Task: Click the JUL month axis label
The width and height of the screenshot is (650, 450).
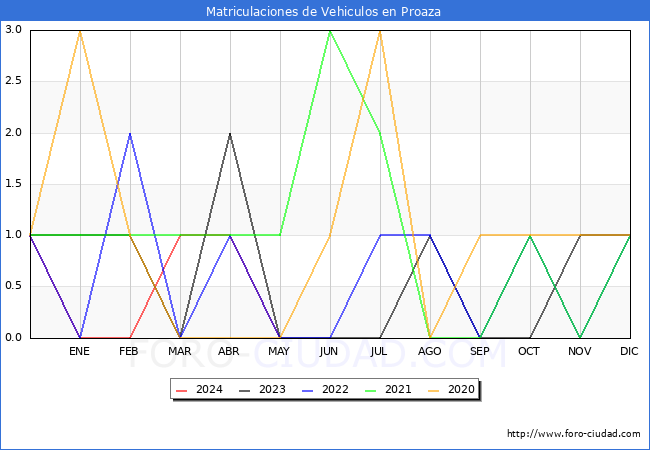Action: coord(379,351)
